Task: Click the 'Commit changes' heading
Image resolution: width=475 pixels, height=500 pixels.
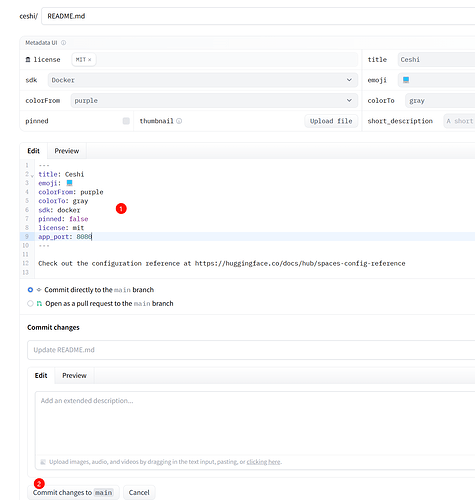Action: coord(53,327)
